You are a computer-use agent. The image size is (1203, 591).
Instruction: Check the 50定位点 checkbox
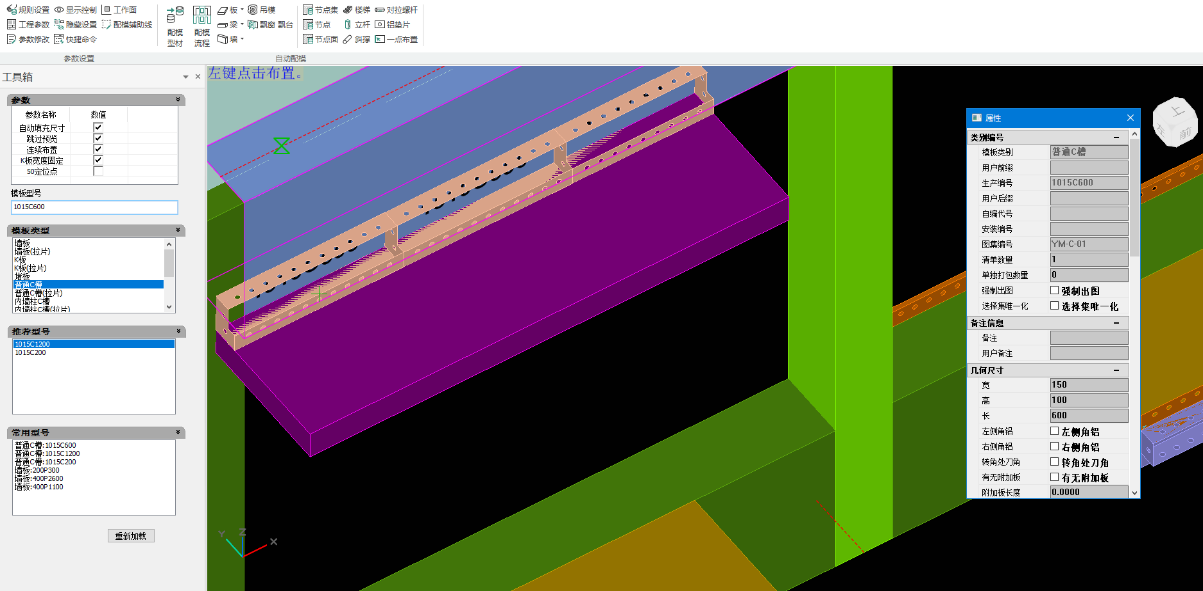(x=98, y=171)
